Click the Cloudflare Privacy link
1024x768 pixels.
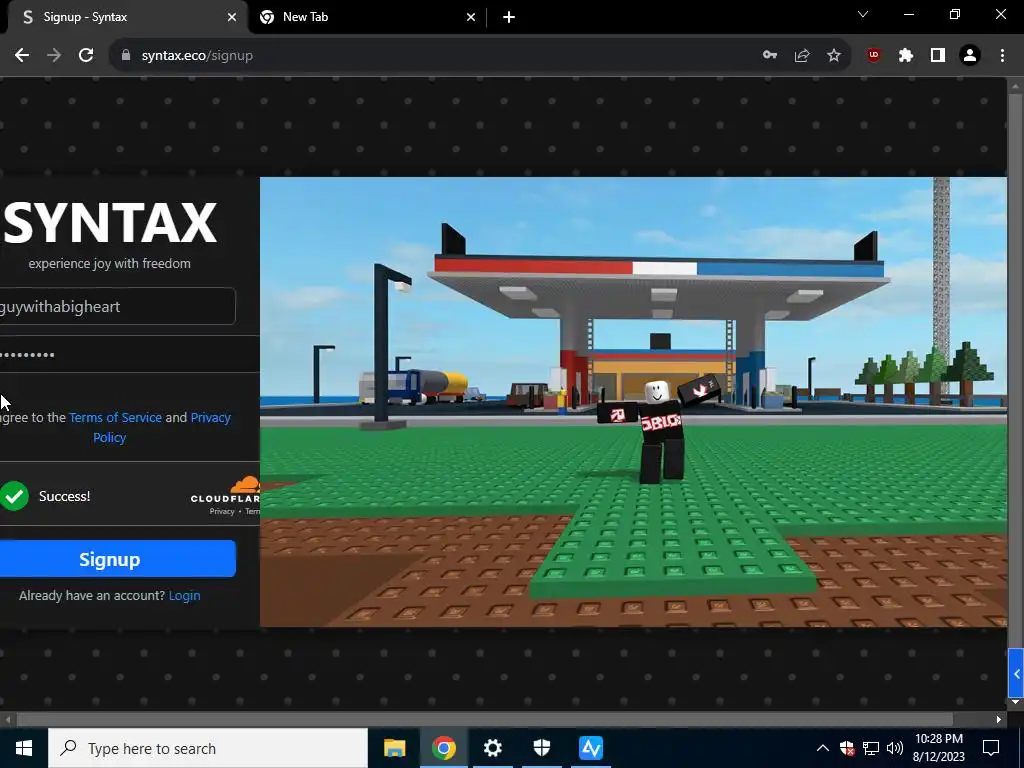pos(222,511)
